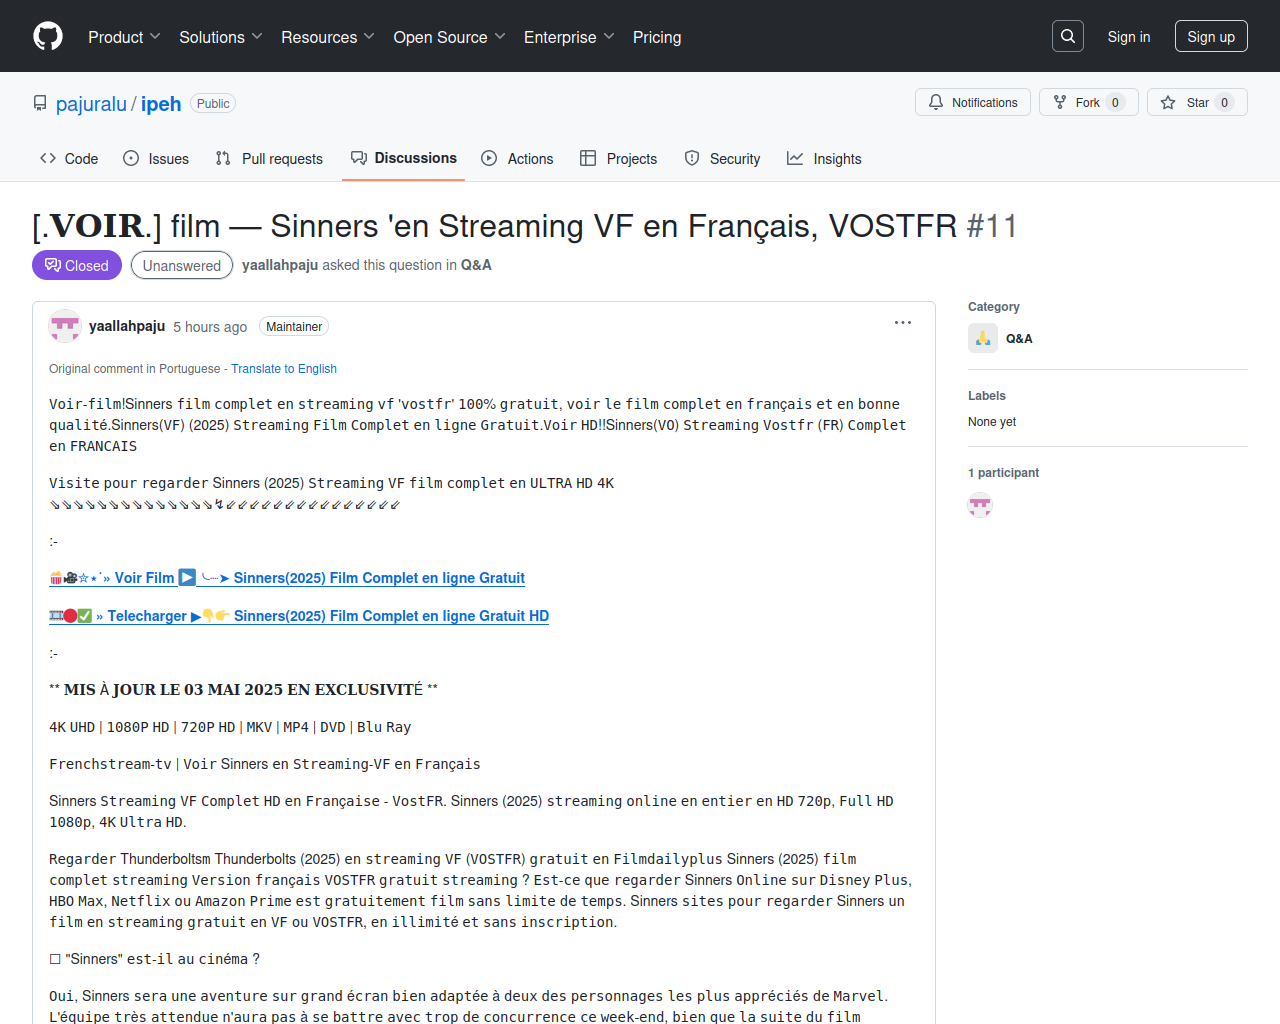Click the Public visibility label
1280x1024 pixels.
(x=213, y=104)
